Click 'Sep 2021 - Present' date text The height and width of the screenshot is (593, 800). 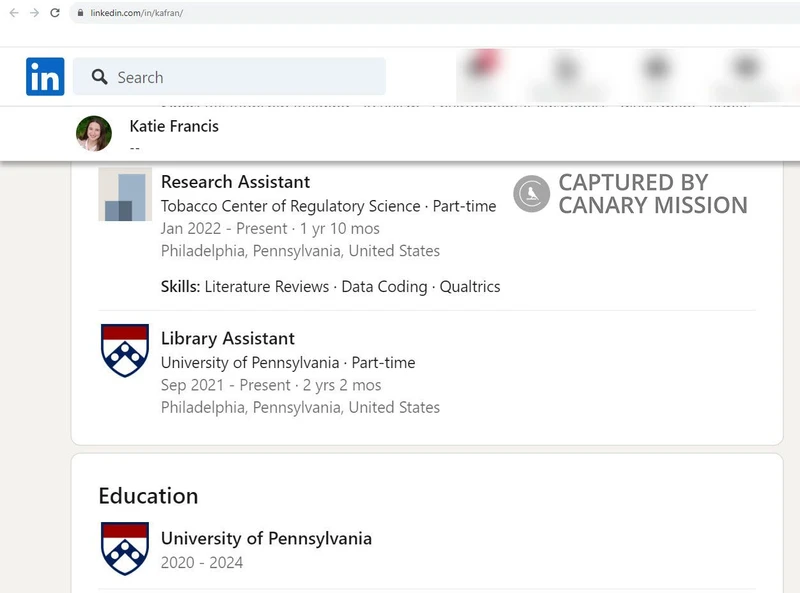tap(226, 385)
